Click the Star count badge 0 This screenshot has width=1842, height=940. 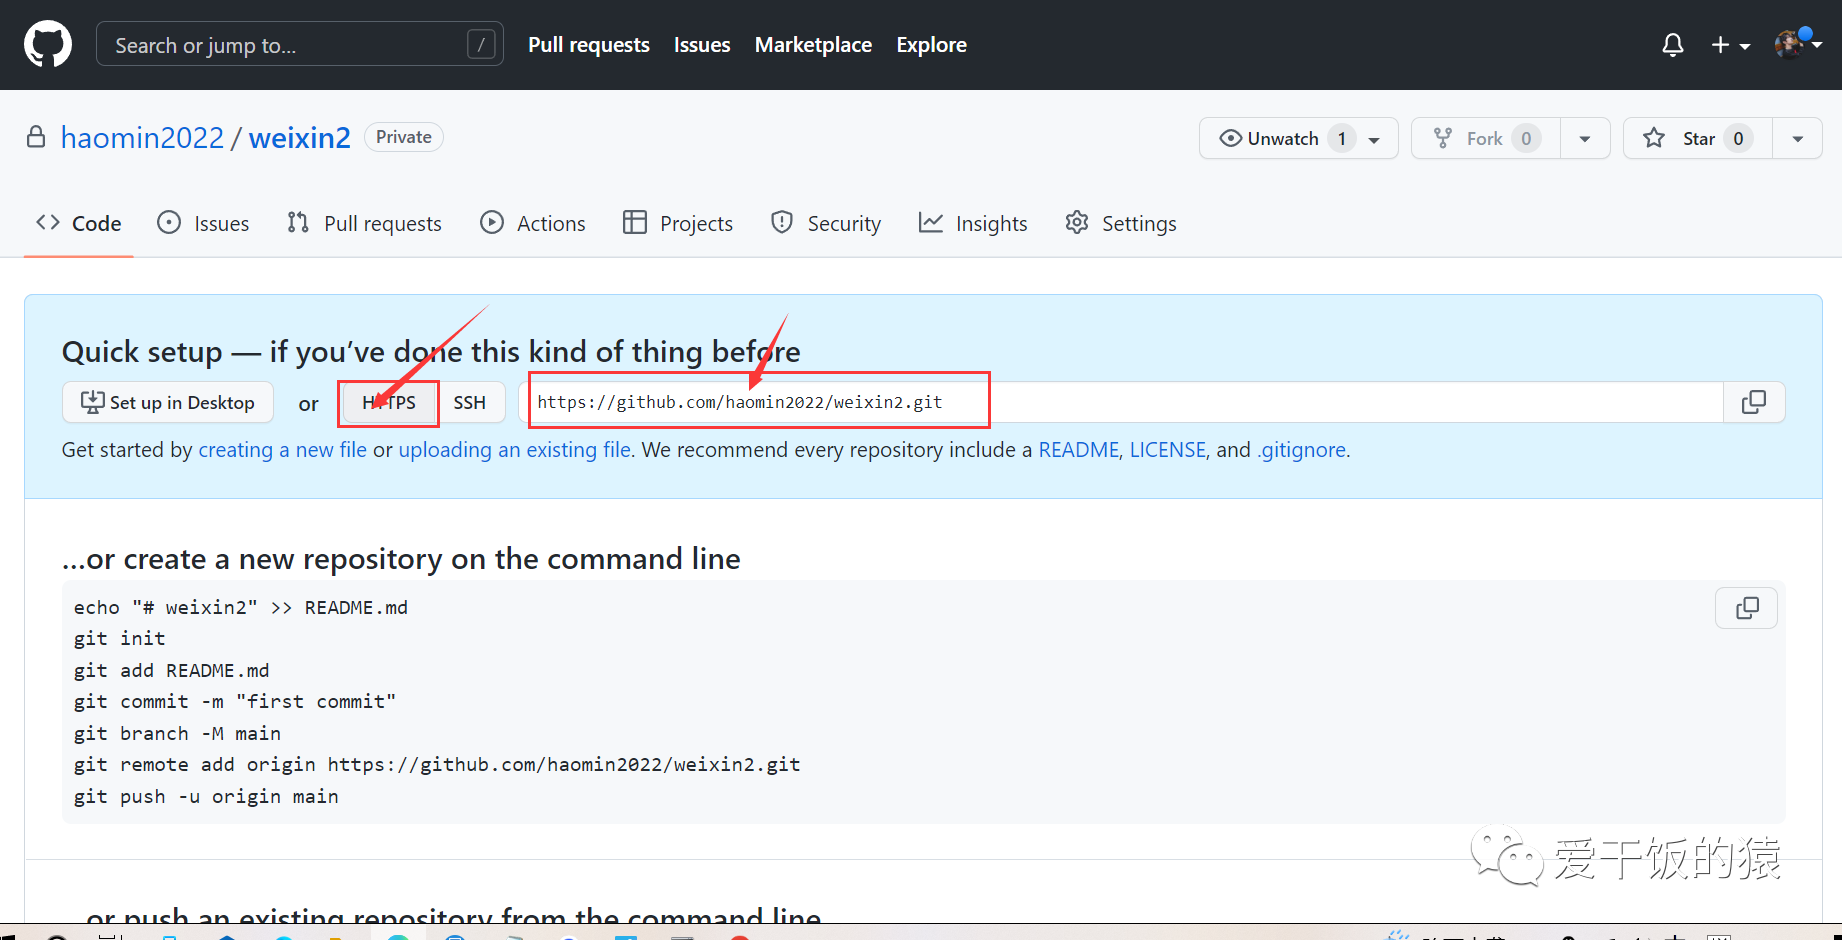click(1738, 139)
